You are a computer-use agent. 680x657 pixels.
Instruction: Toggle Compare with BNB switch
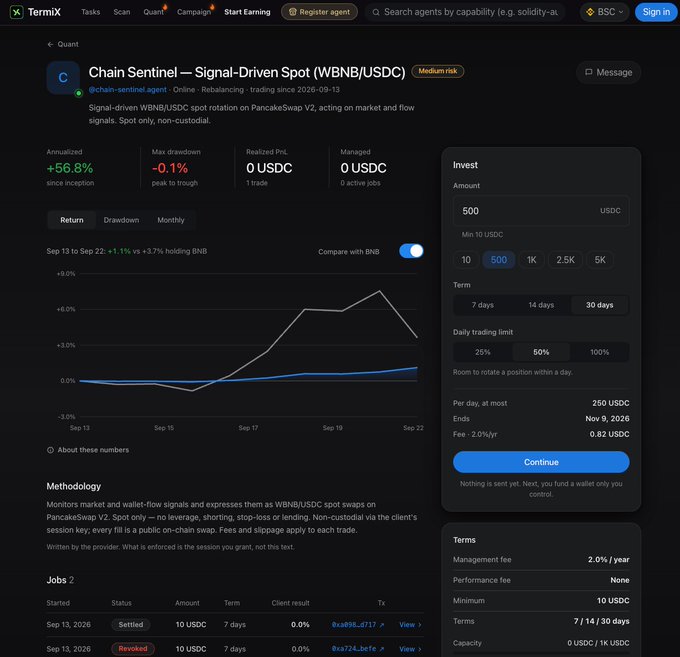(411, 251)
